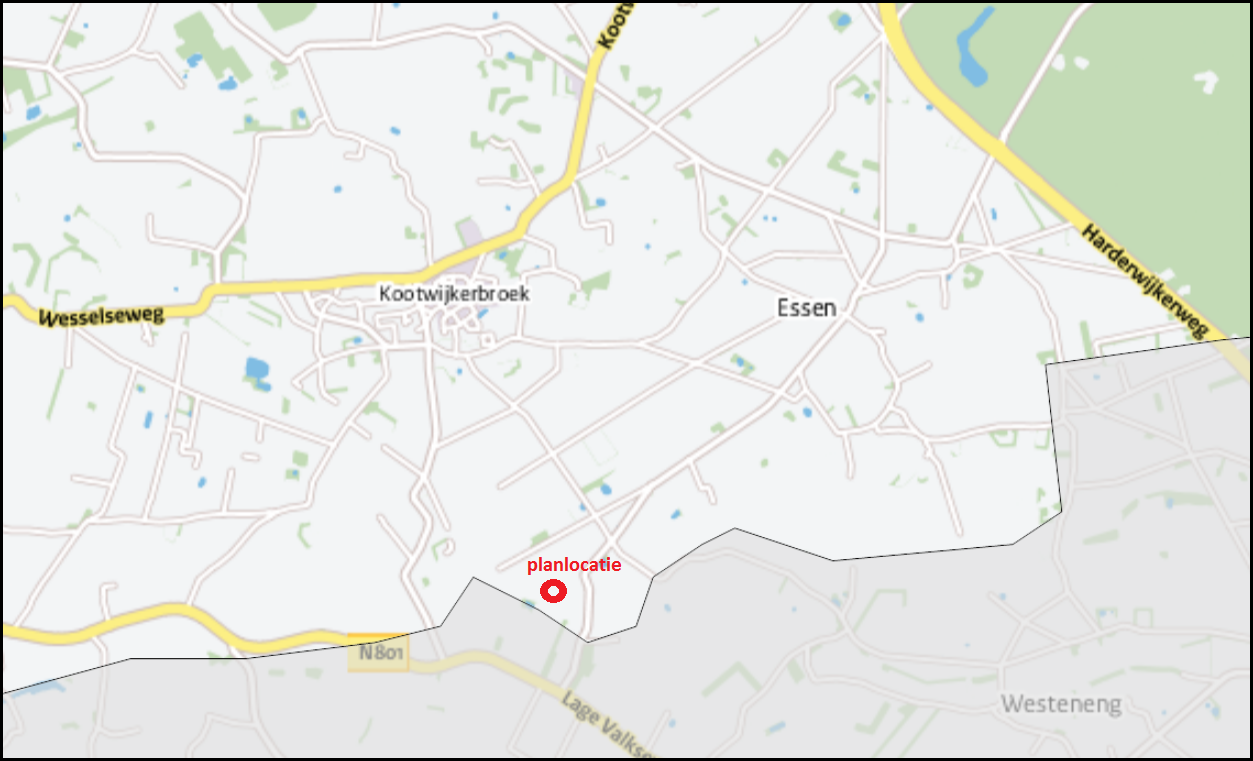Click the red planlocatie text label
The image size is (1253, 761).
574,564
